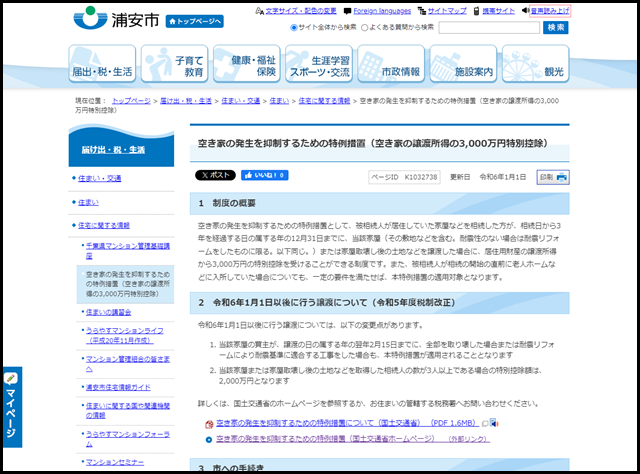Click the 印刷 print button
Screen dimensions: 640x474
[553, 177]
